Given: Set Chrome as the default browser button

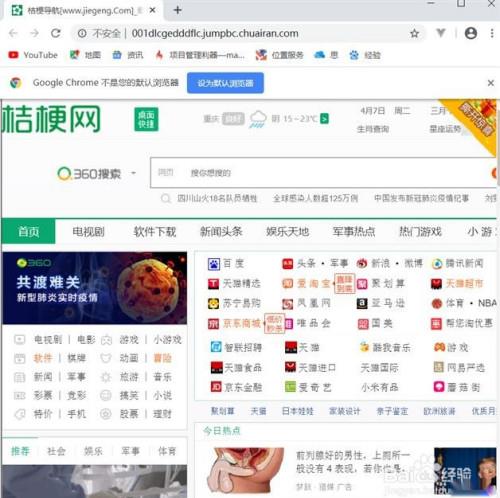Looking at the screenshot, I should click(225, 83).
